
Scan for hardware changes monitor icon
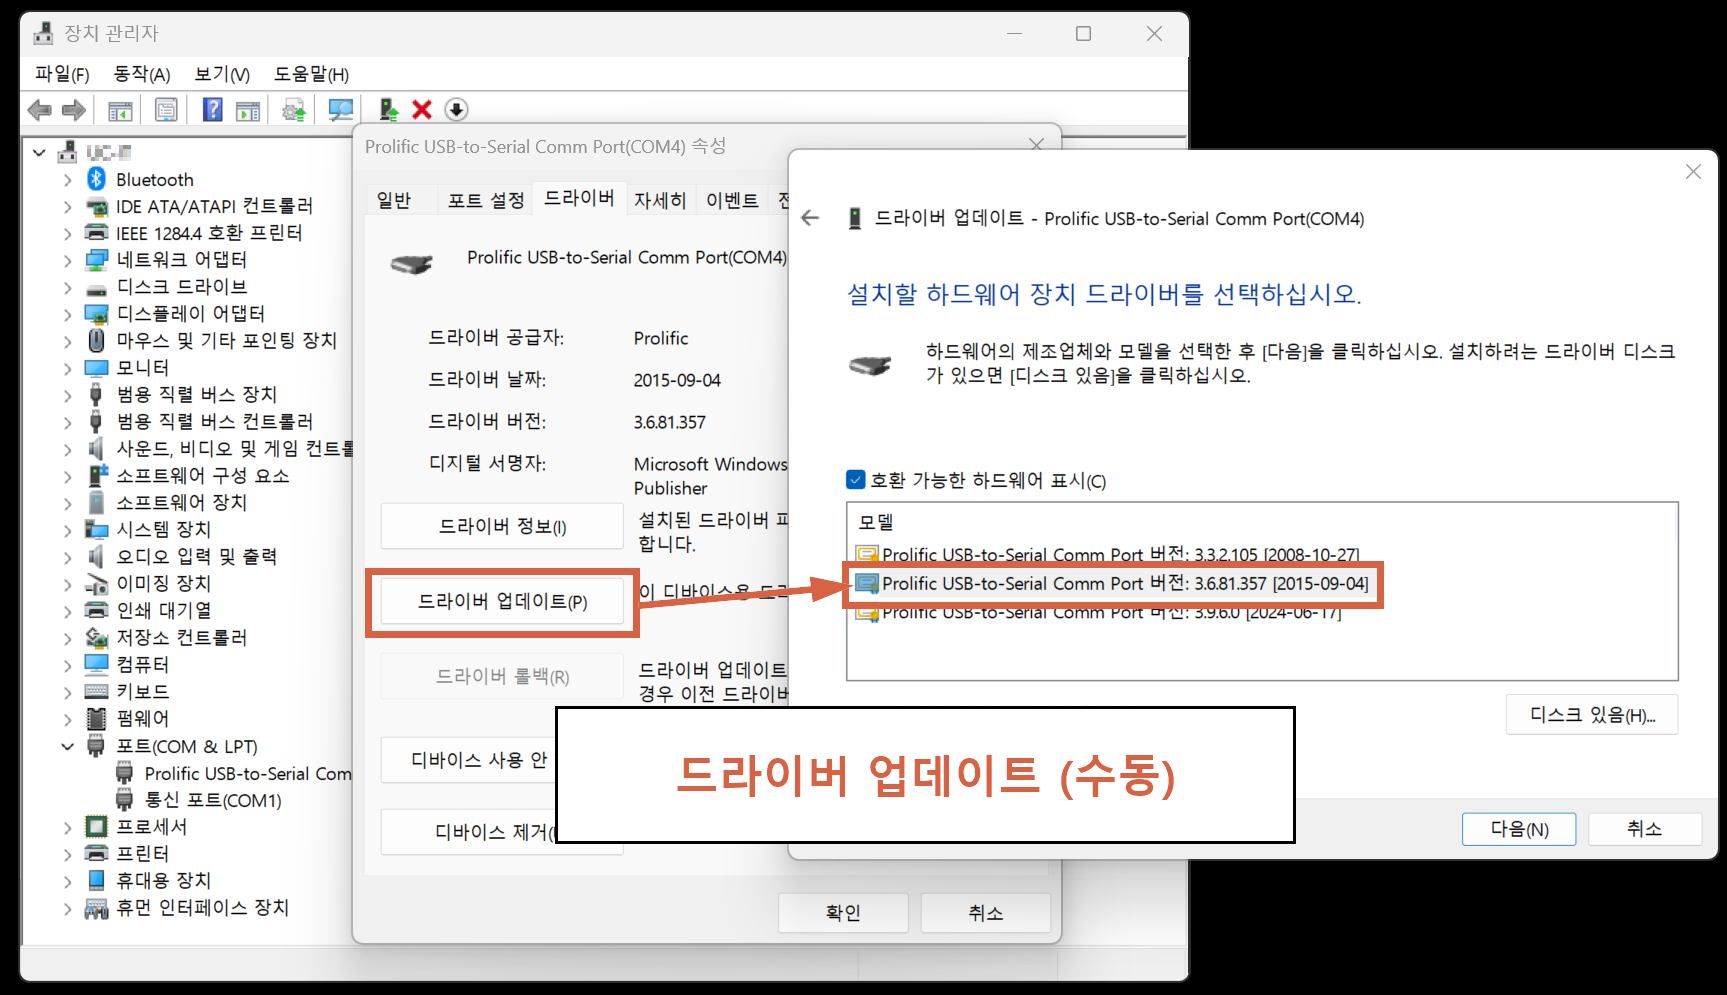coord(341,110)
